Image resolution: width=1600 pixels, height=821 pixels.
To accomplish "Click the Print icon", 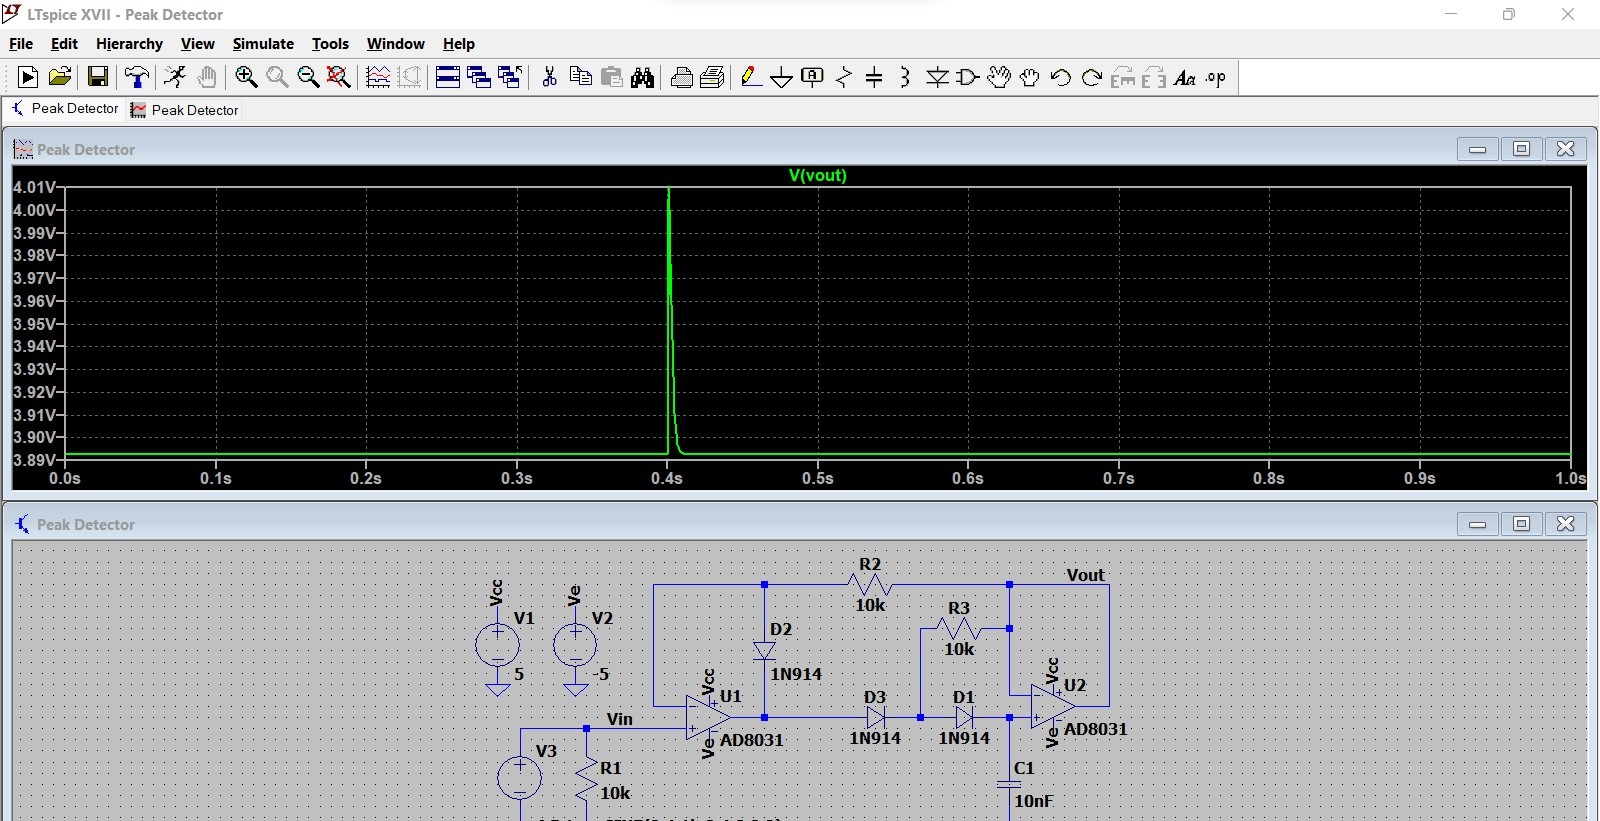I will click(x=713, y=77).
